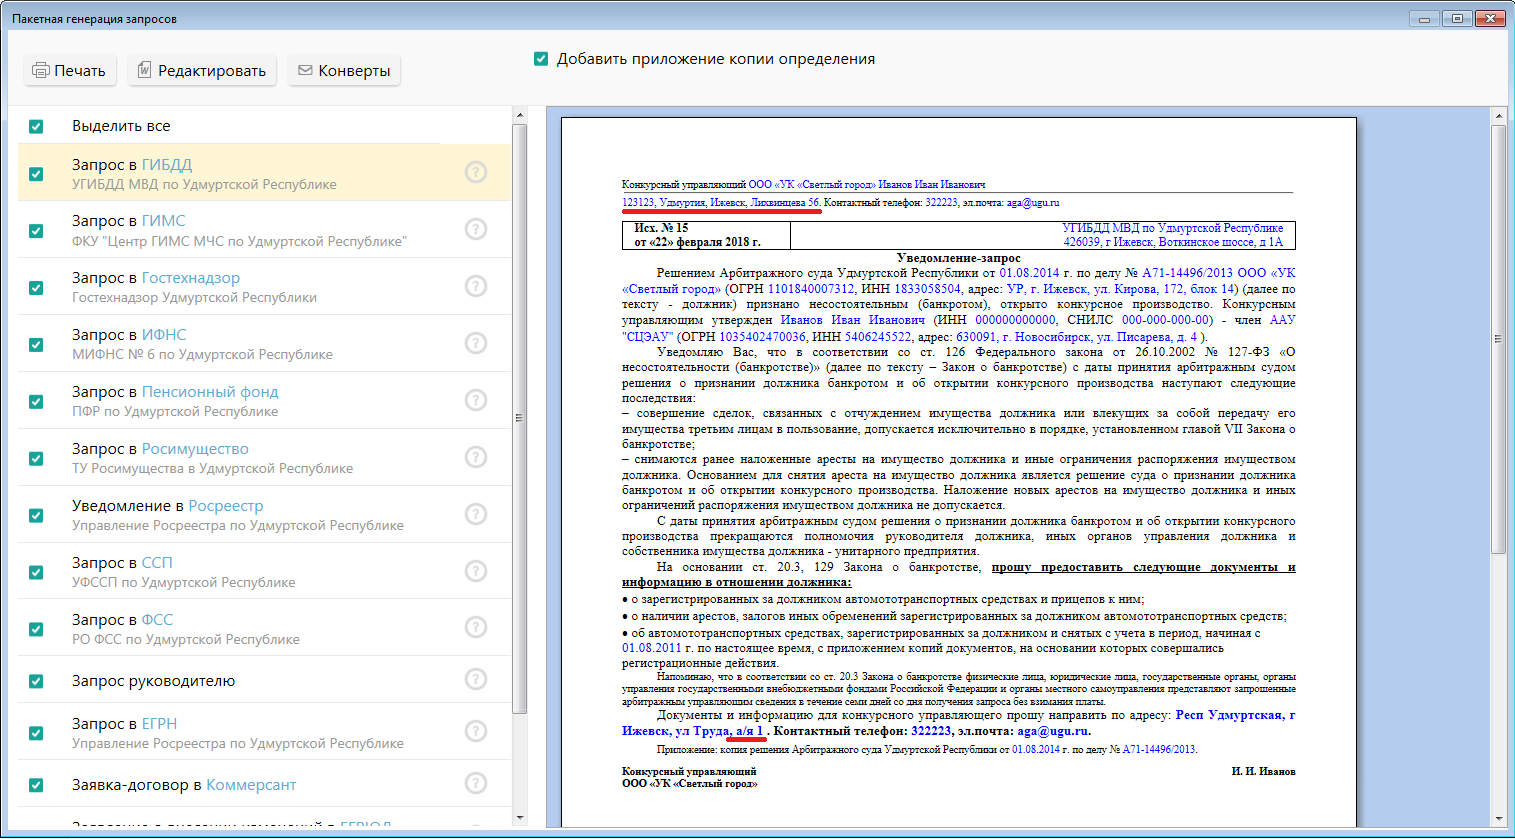Click the help icon for Росимущество request
This screenshot has height=839, width=1515.
coord(476,457)
